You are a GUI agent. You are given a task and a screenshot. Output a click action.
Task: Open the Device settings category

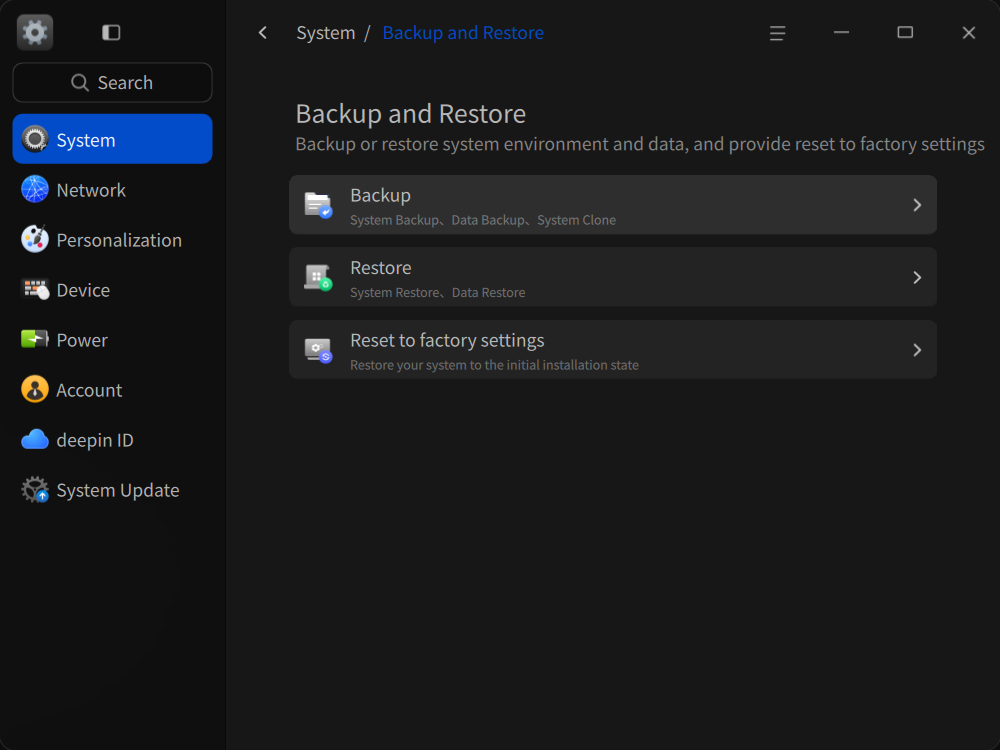pyautogui.click(x=112, y=290)
